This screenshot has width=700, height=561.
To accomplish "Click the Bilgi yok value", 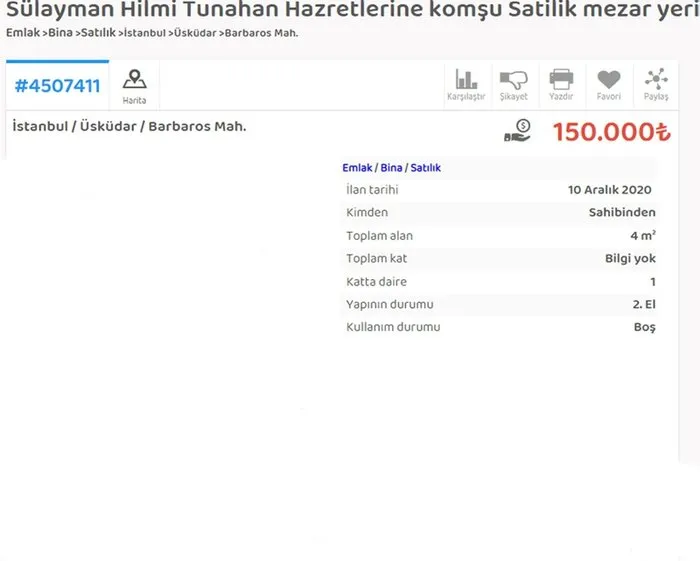I will (x=630, y=258).
